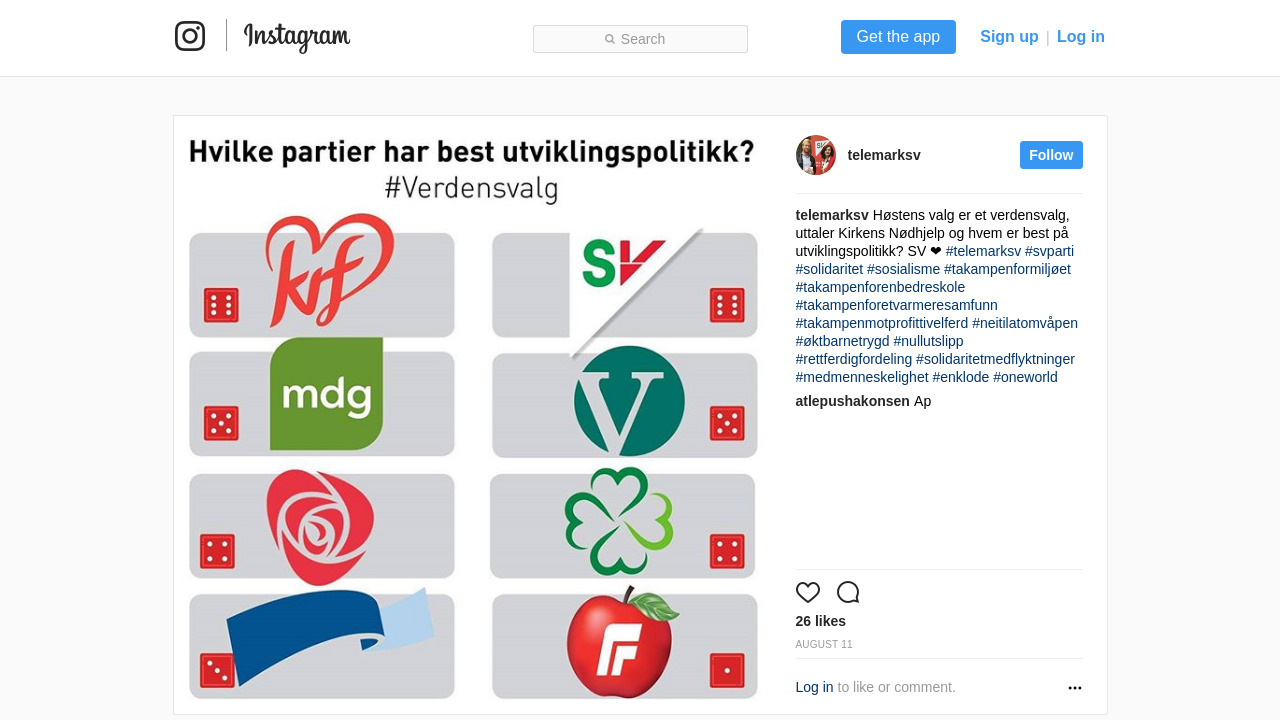The height and width of the screenshot is (720, 1280).
Task: Follow the telemarksv account
Action: tap(1051, 155)
